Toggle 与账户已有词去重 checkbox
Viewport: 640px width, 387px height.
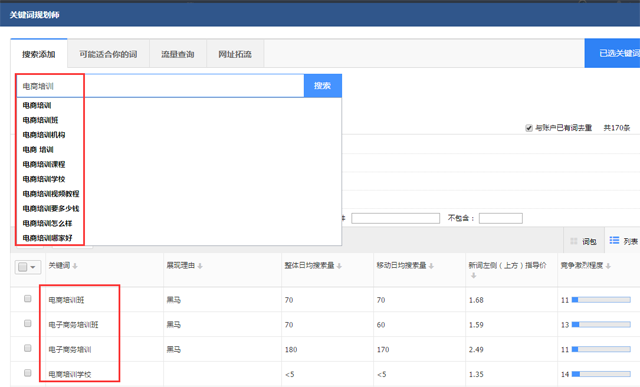tap(529, 128)
